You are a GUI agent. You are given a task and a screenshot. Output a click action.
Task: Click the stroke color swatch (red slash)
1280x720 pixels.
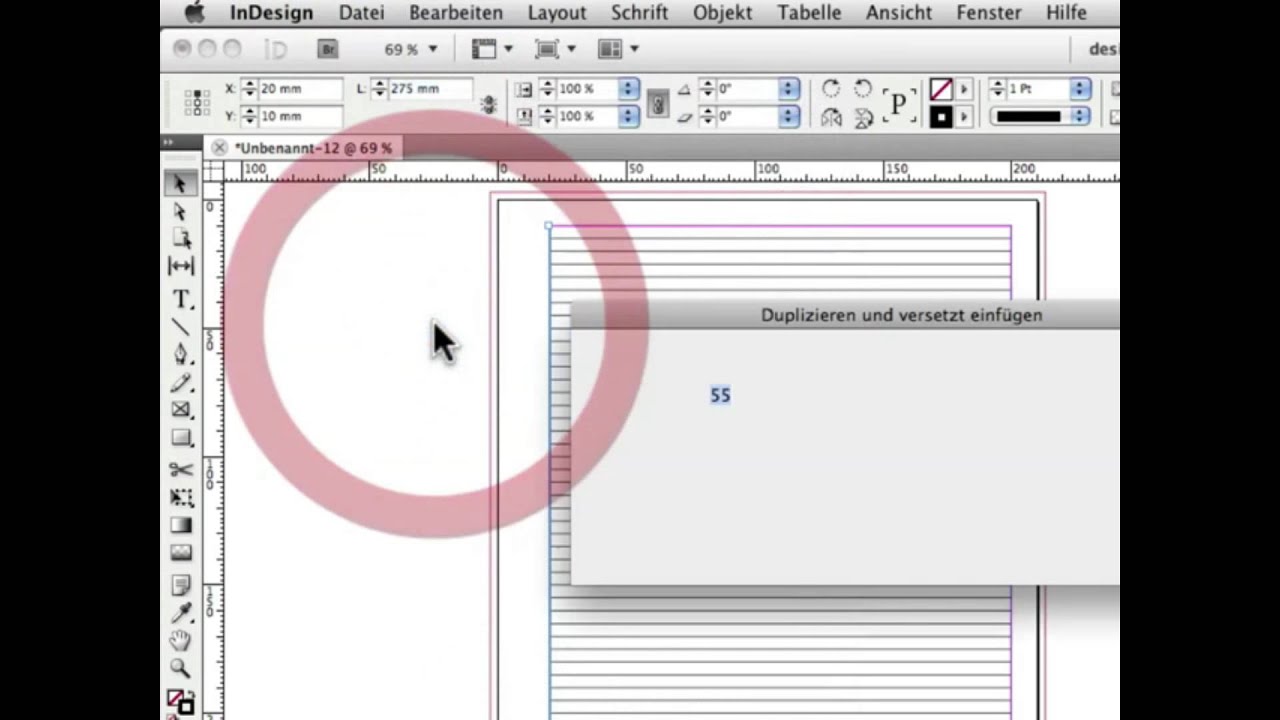pos(941,90)
